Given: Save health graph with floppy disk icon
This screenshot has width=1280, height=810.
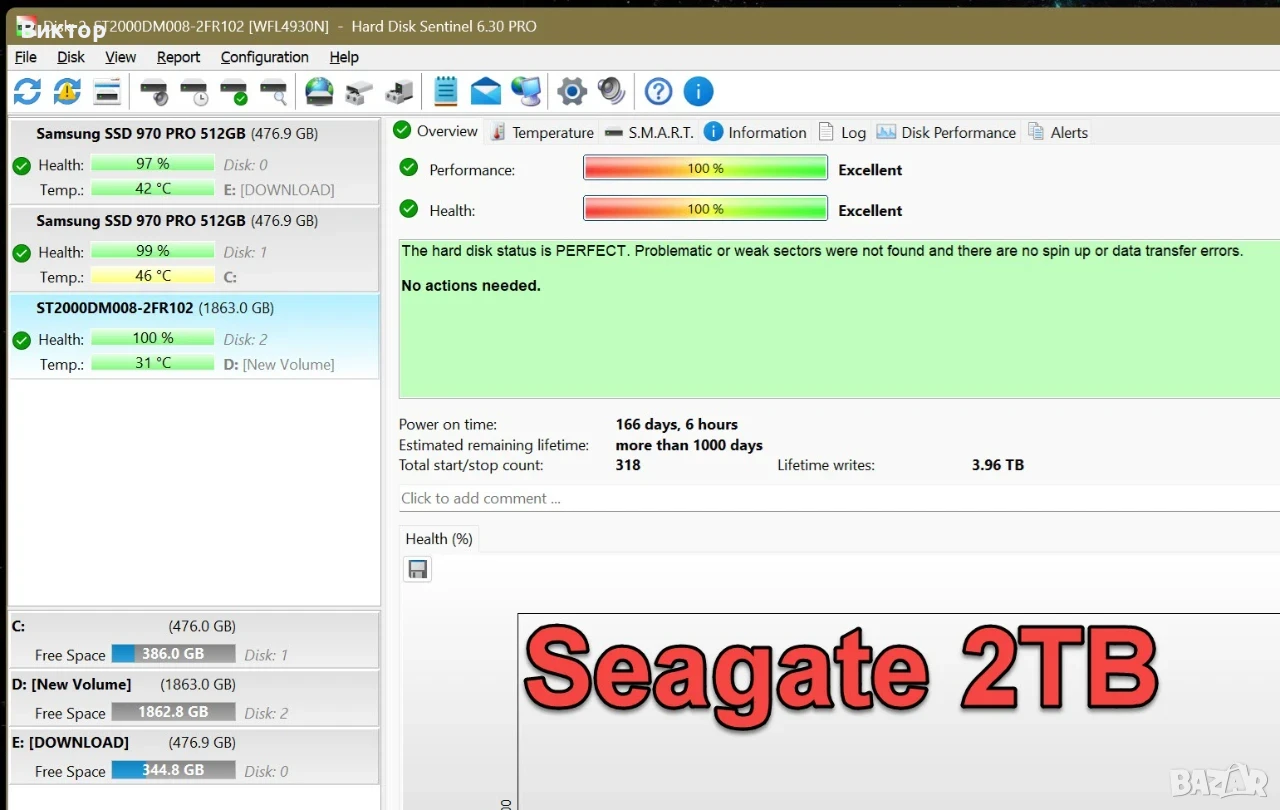Looking at the screenshot, I should (418, 570).
